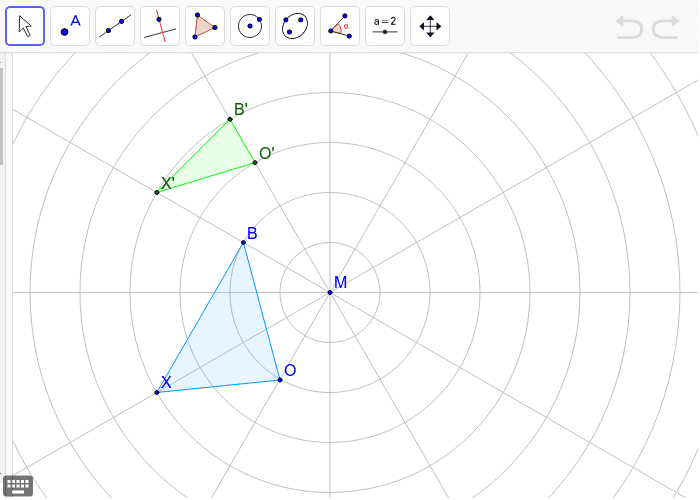Select the Line through two points tool
This screenshot has height=500, width=700.
[x=115, y=26]
